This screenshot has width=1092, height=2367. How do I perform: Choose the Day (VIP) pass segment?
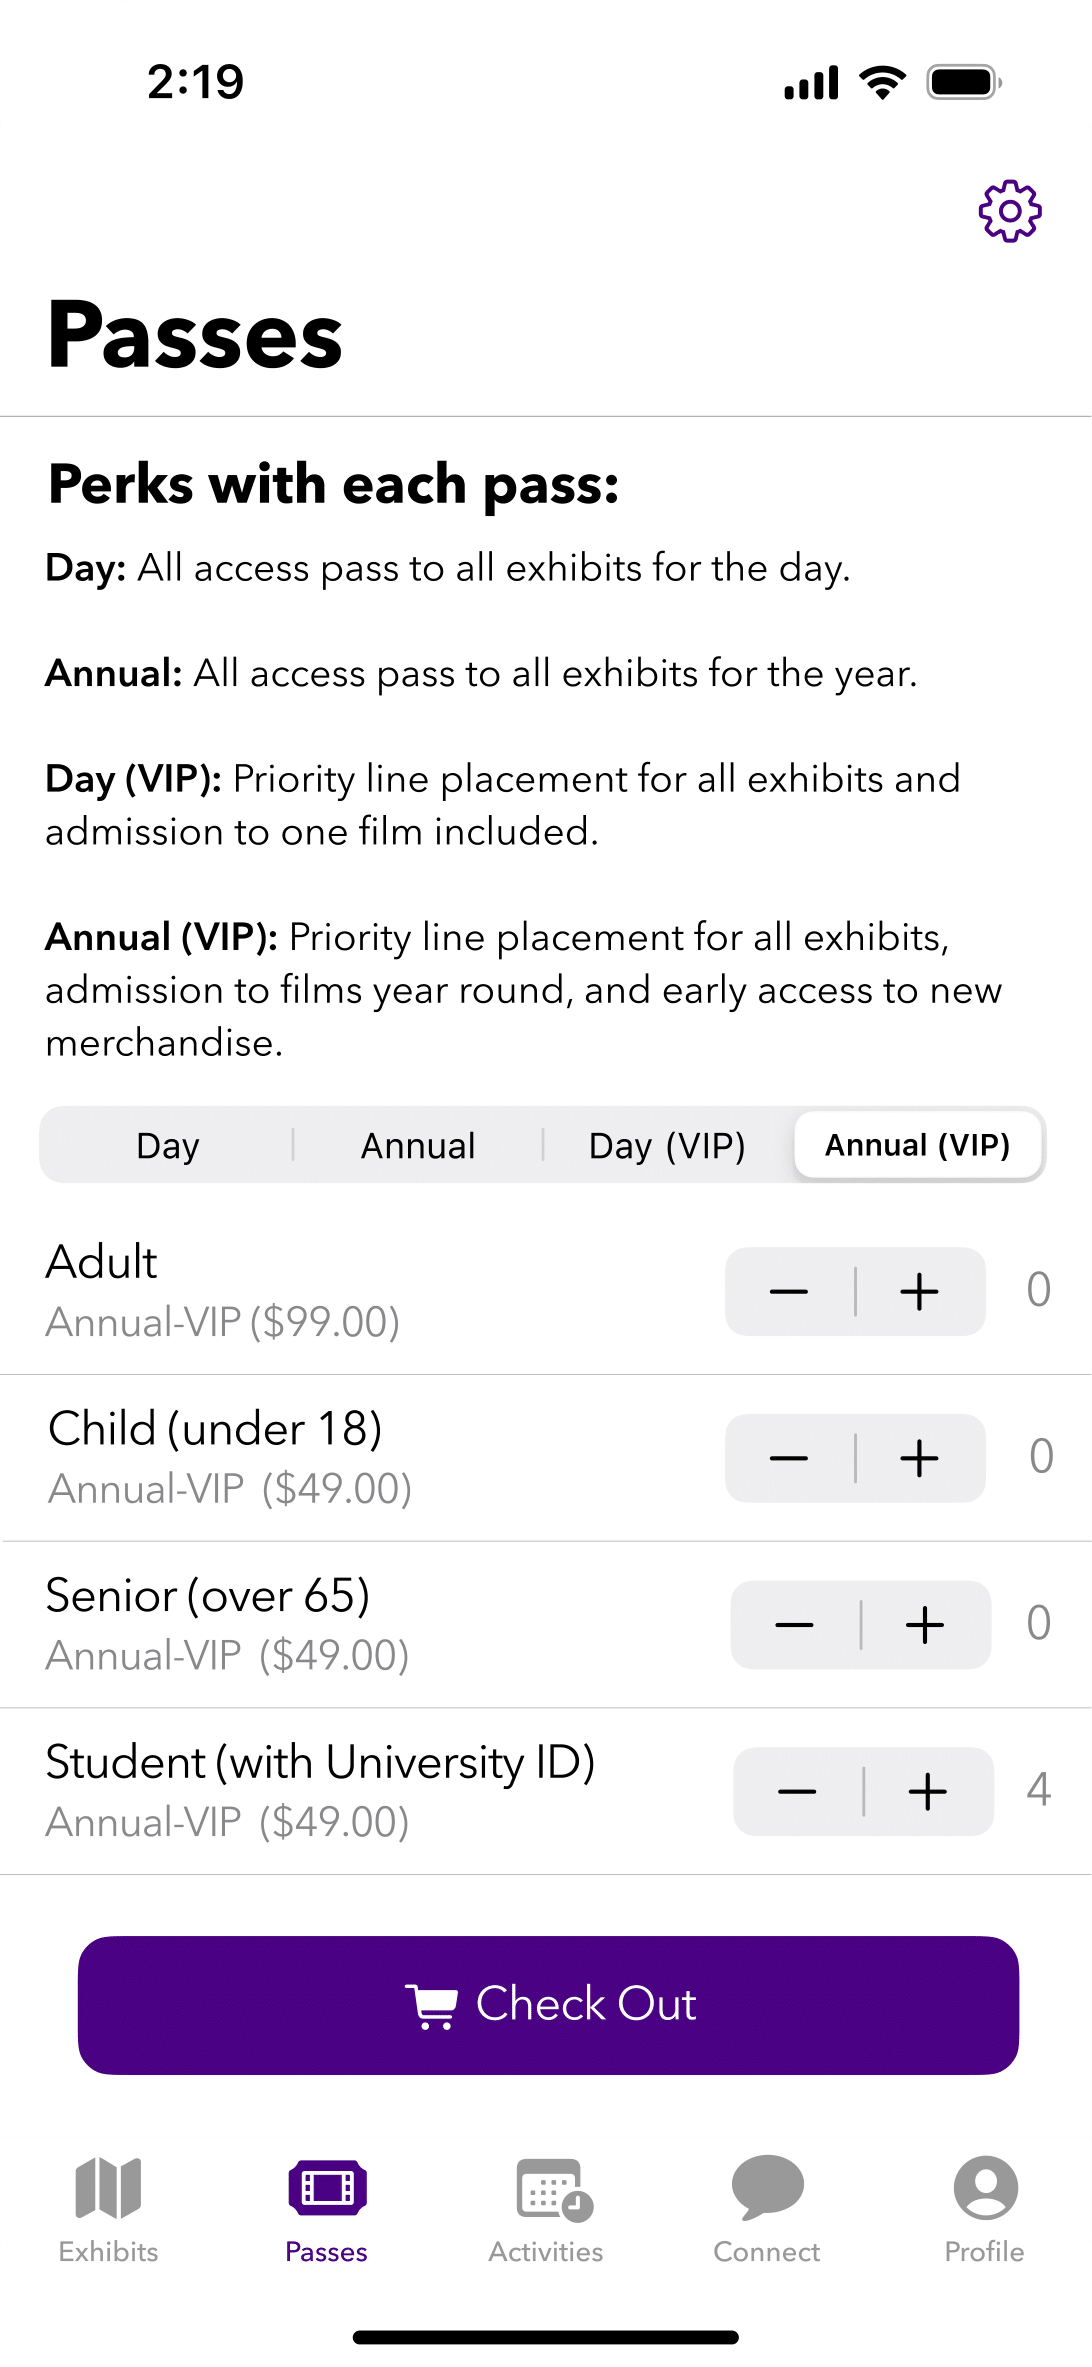(x=667, y=1145)
